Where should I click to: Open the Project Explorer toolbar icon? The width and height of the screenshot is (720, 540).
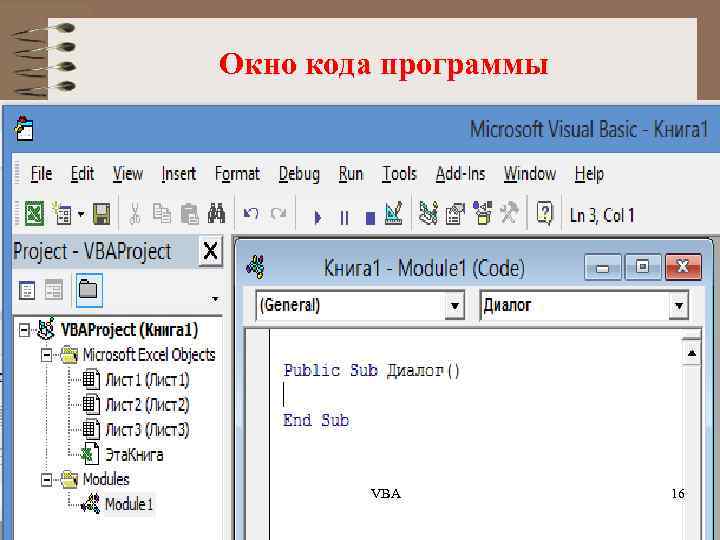[x=428, y=214]
